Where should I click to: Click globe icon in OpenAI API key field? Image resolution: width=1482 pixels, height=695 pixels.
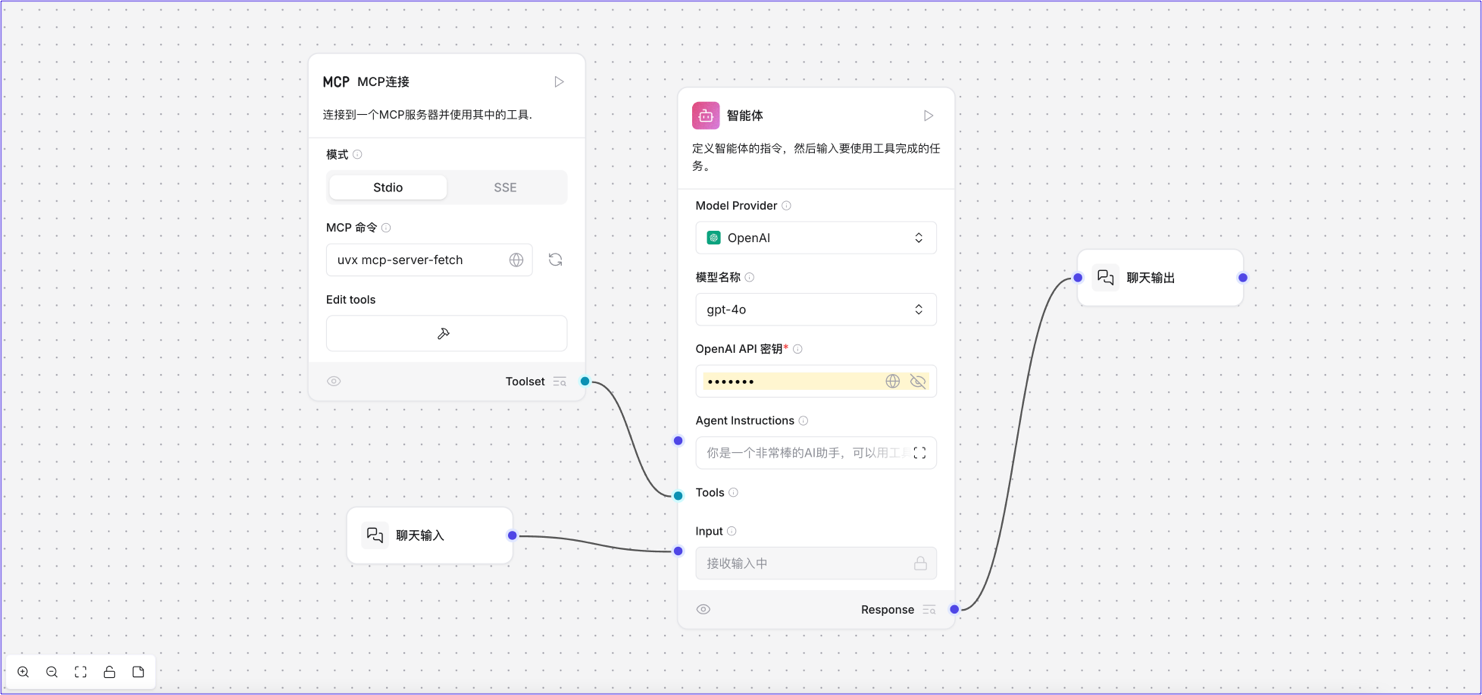892,381
